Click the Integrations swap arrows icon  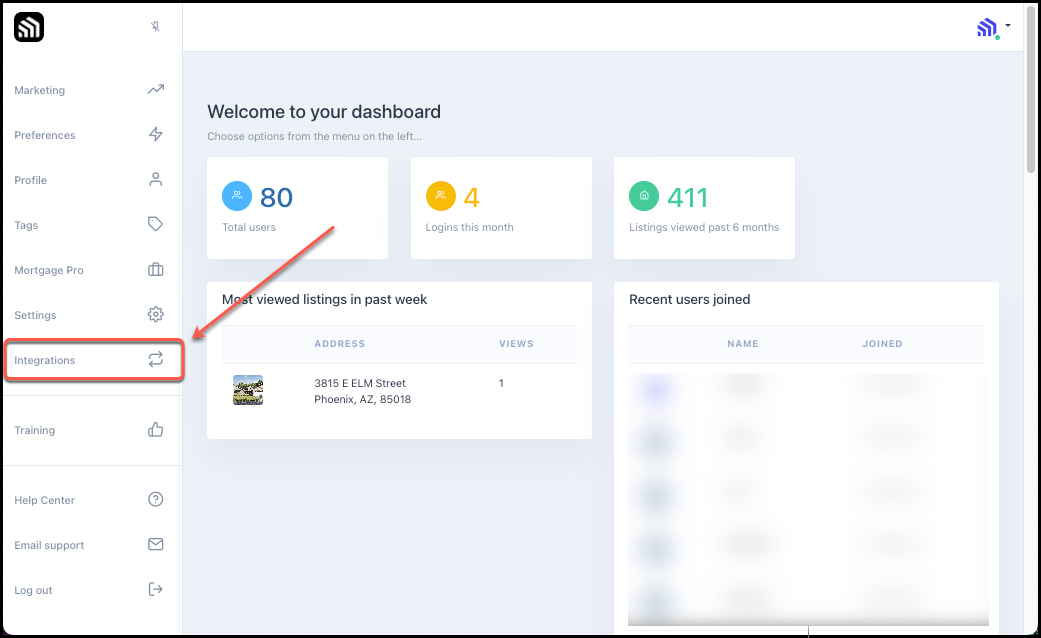(155, 360)
